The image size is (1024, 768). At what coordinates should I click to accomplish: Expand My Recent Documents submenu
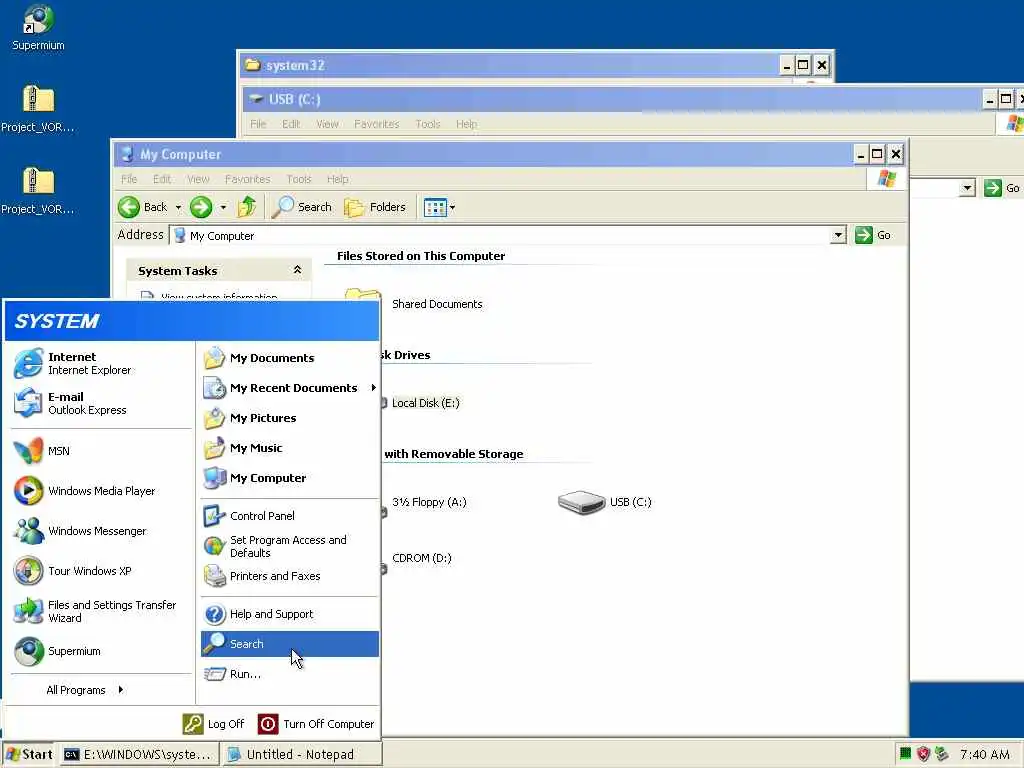click(x=289, y=388)
